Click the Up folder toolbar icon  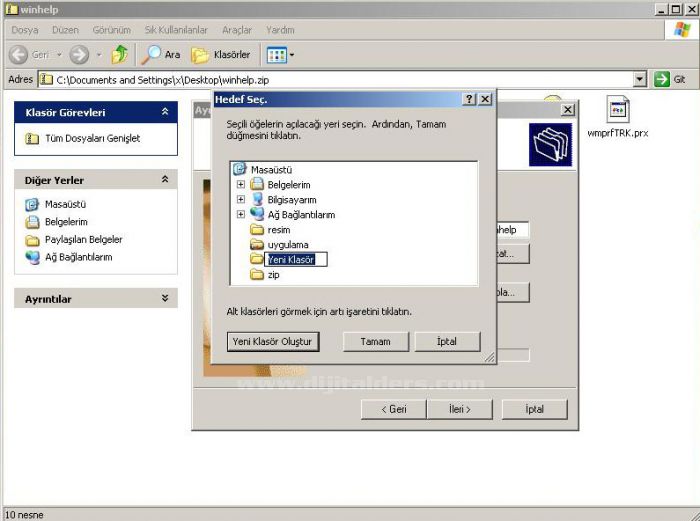[120, 54]
